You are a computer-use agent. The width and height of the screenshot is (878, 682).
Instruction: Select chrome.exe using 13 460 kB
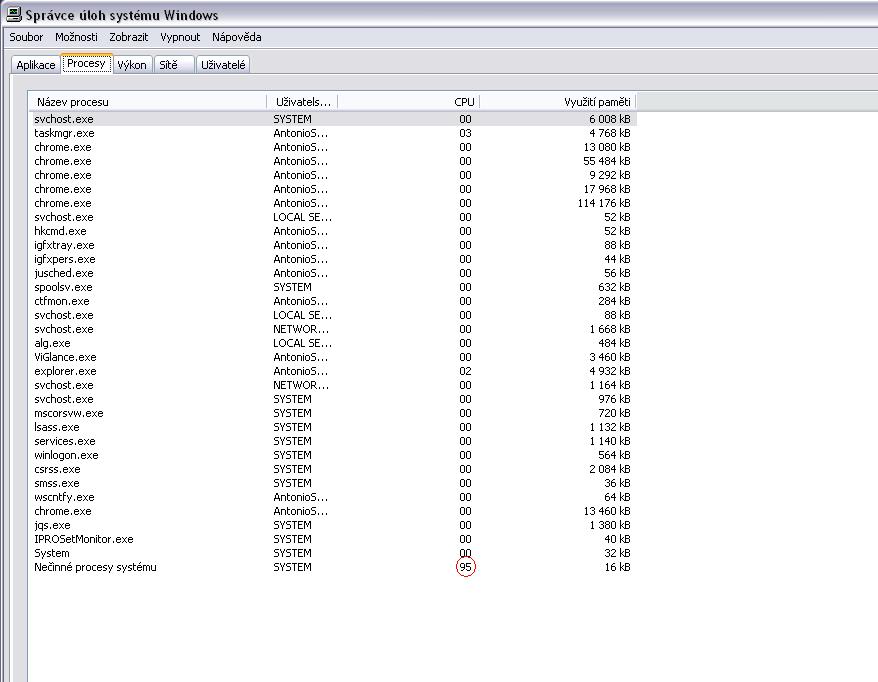[333, 511]
